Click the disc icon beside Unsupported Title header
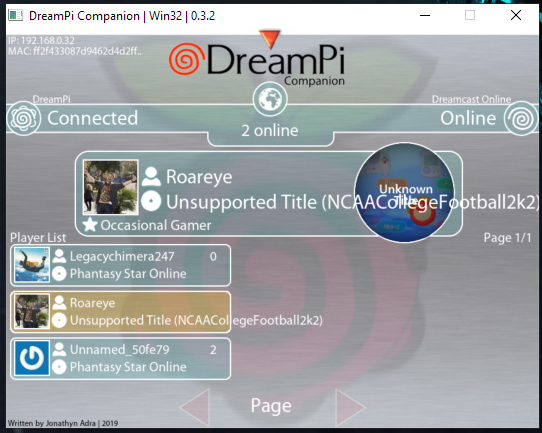Image resolution: width=542 pixels, height=433 pixels. point(151,201)
